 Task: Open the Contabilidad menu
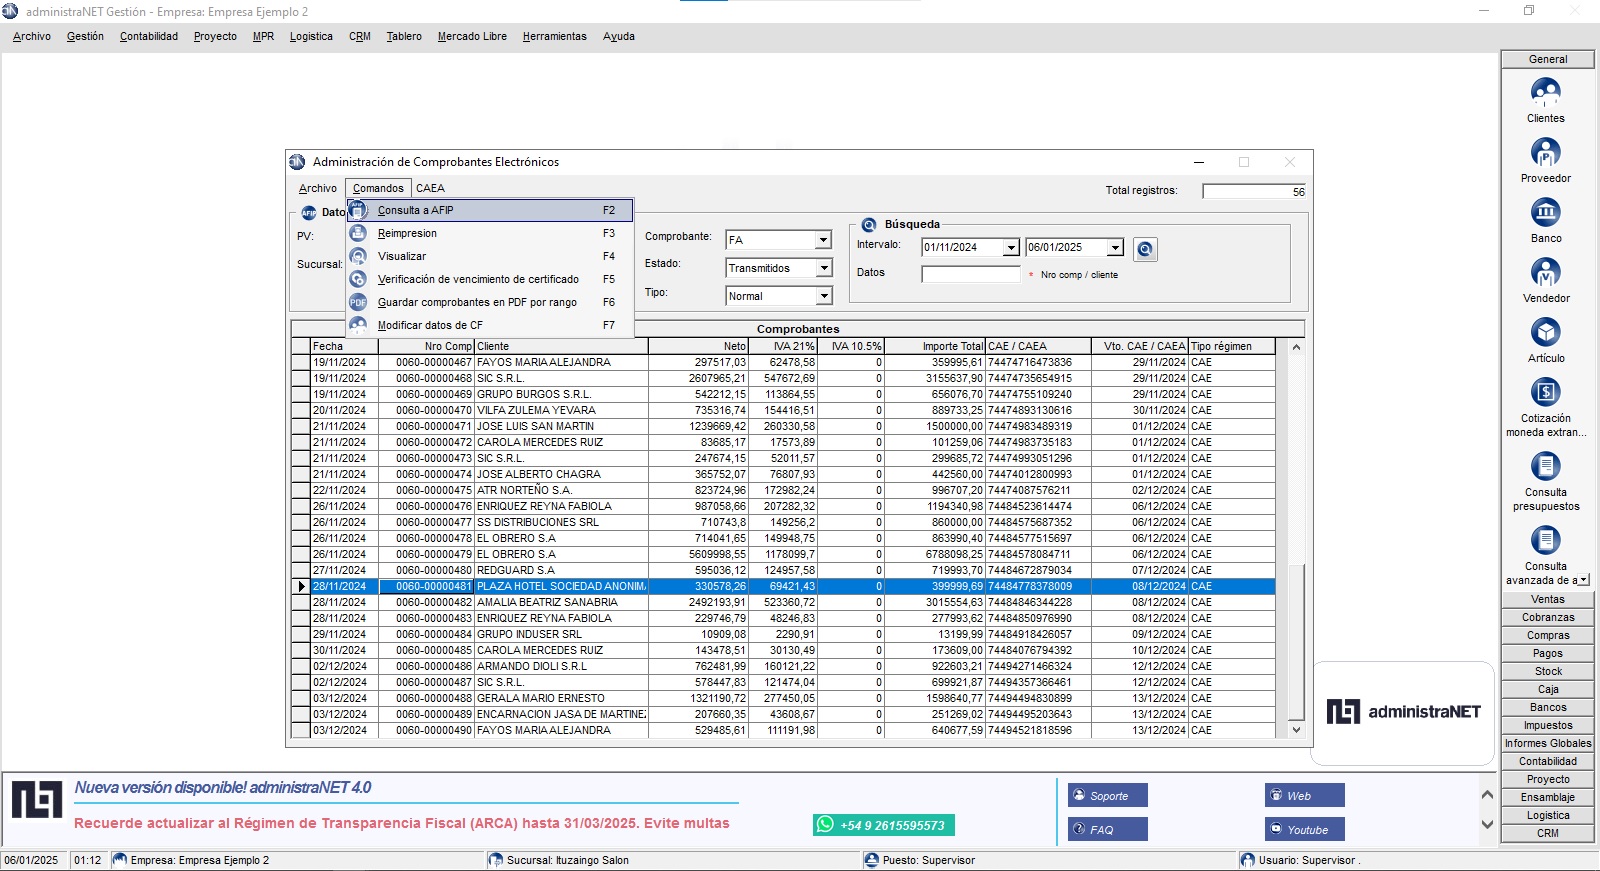pyautogui.click(x=149, y=36)
